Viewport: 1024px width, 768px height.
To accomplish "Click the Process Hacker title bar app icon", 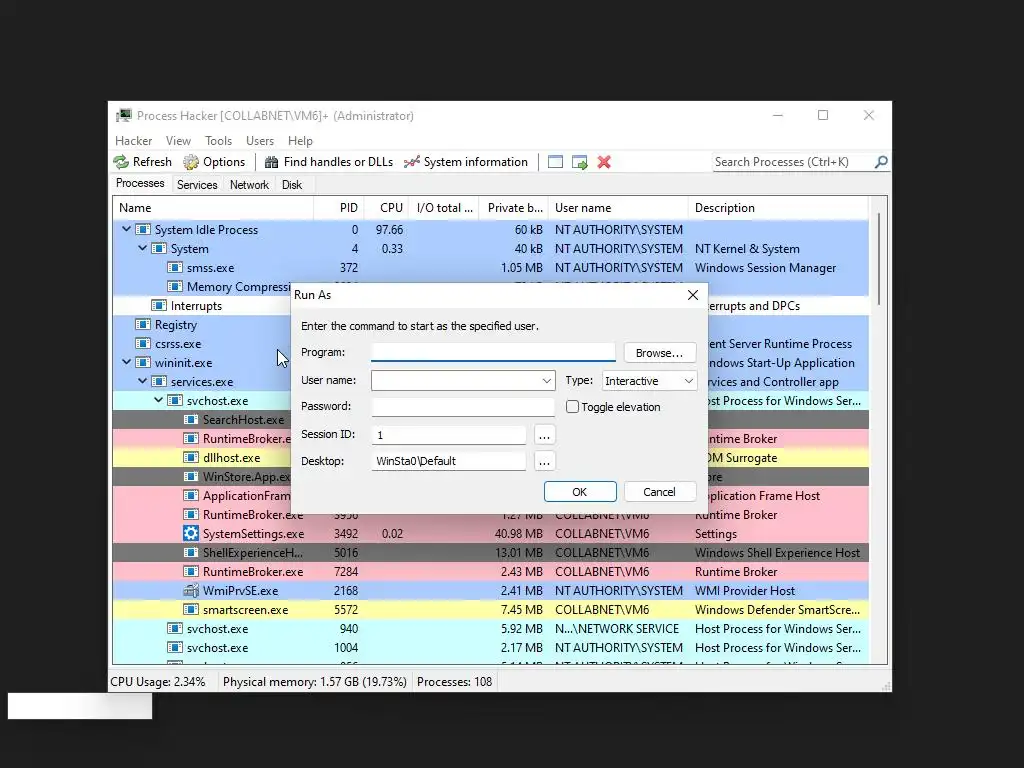I will click(x=123, y=116).
